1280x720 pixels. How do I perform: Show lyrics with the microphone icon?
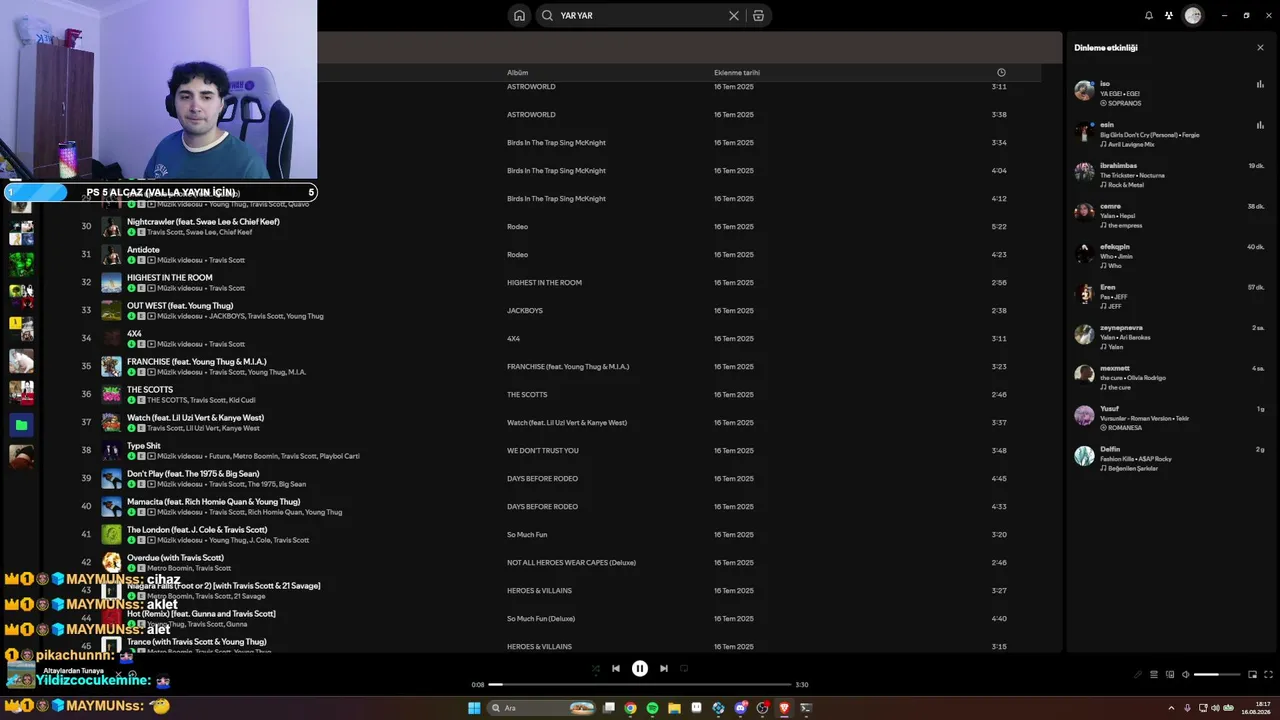1138,675
